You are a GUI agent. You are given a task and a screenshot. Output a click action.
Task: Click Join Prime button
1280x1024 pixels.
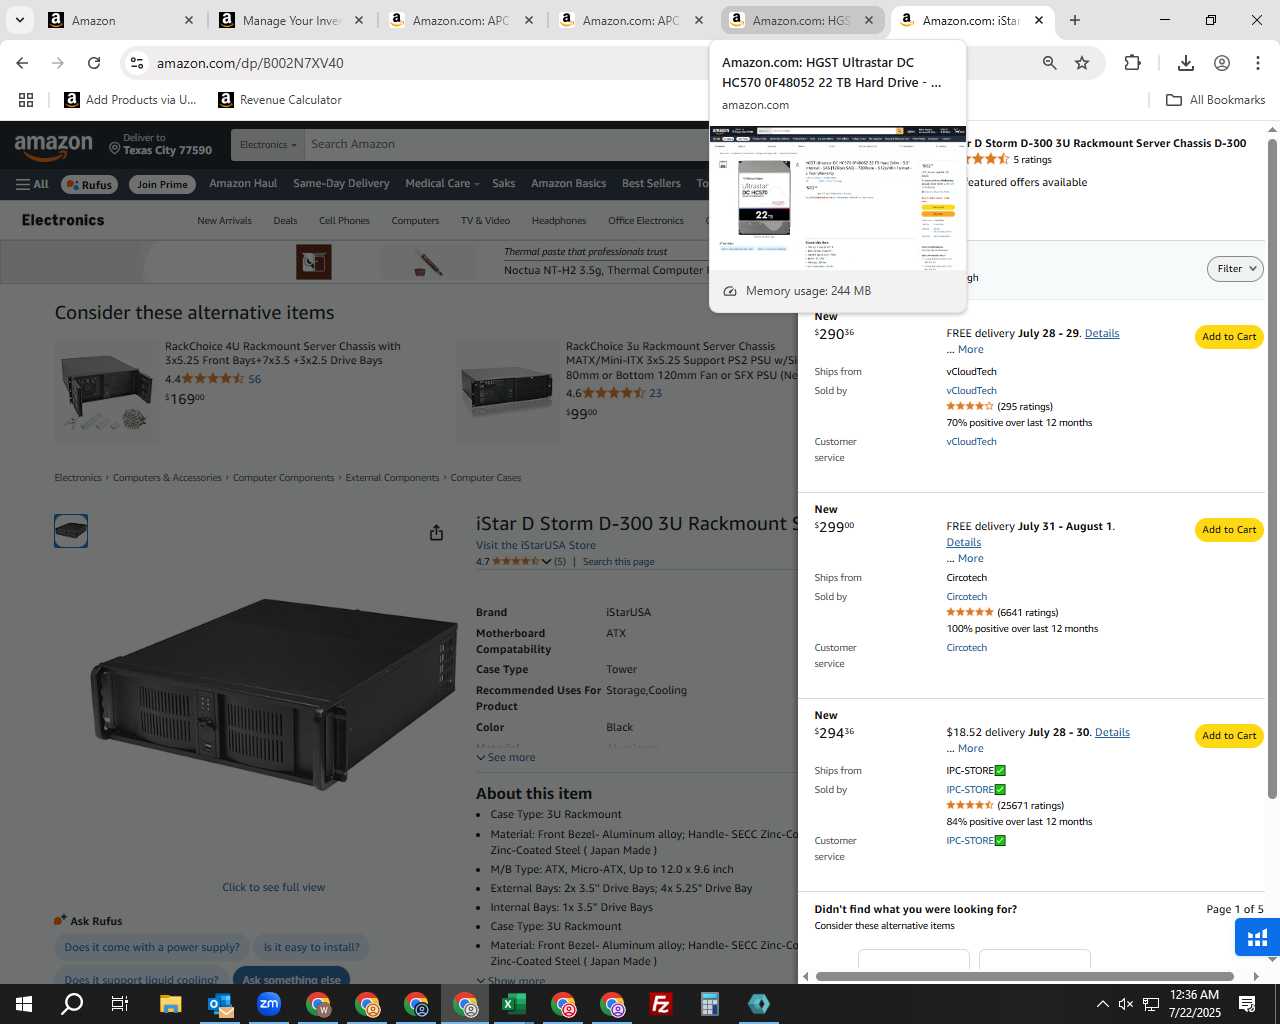click(162, 184)
